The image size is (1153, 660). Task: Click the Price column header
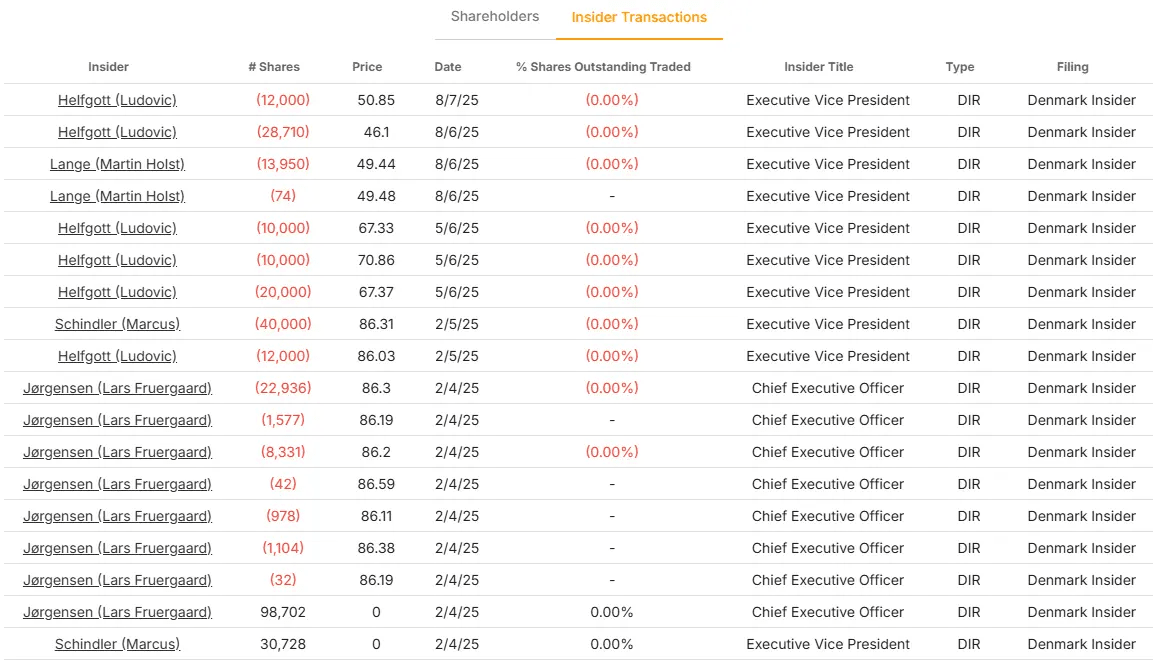tap(367, 67)
